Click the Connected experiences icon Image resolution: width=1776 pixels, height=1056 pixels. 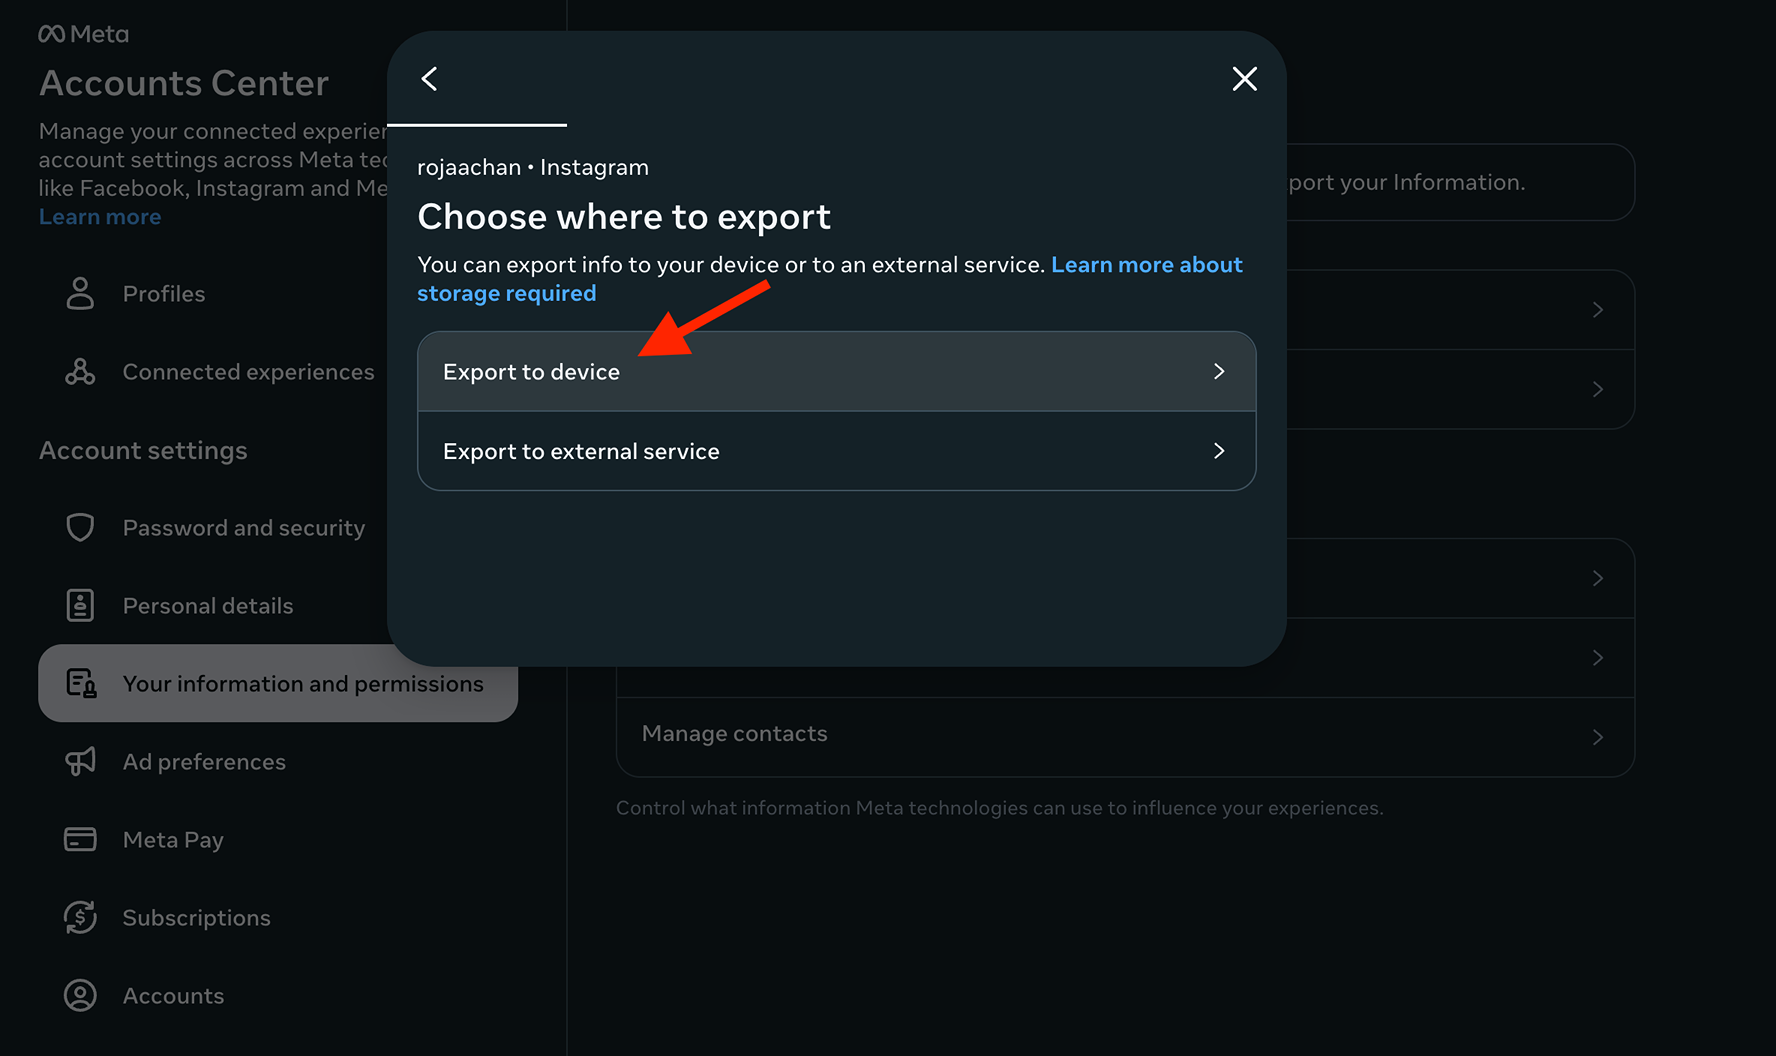[80, 372]
